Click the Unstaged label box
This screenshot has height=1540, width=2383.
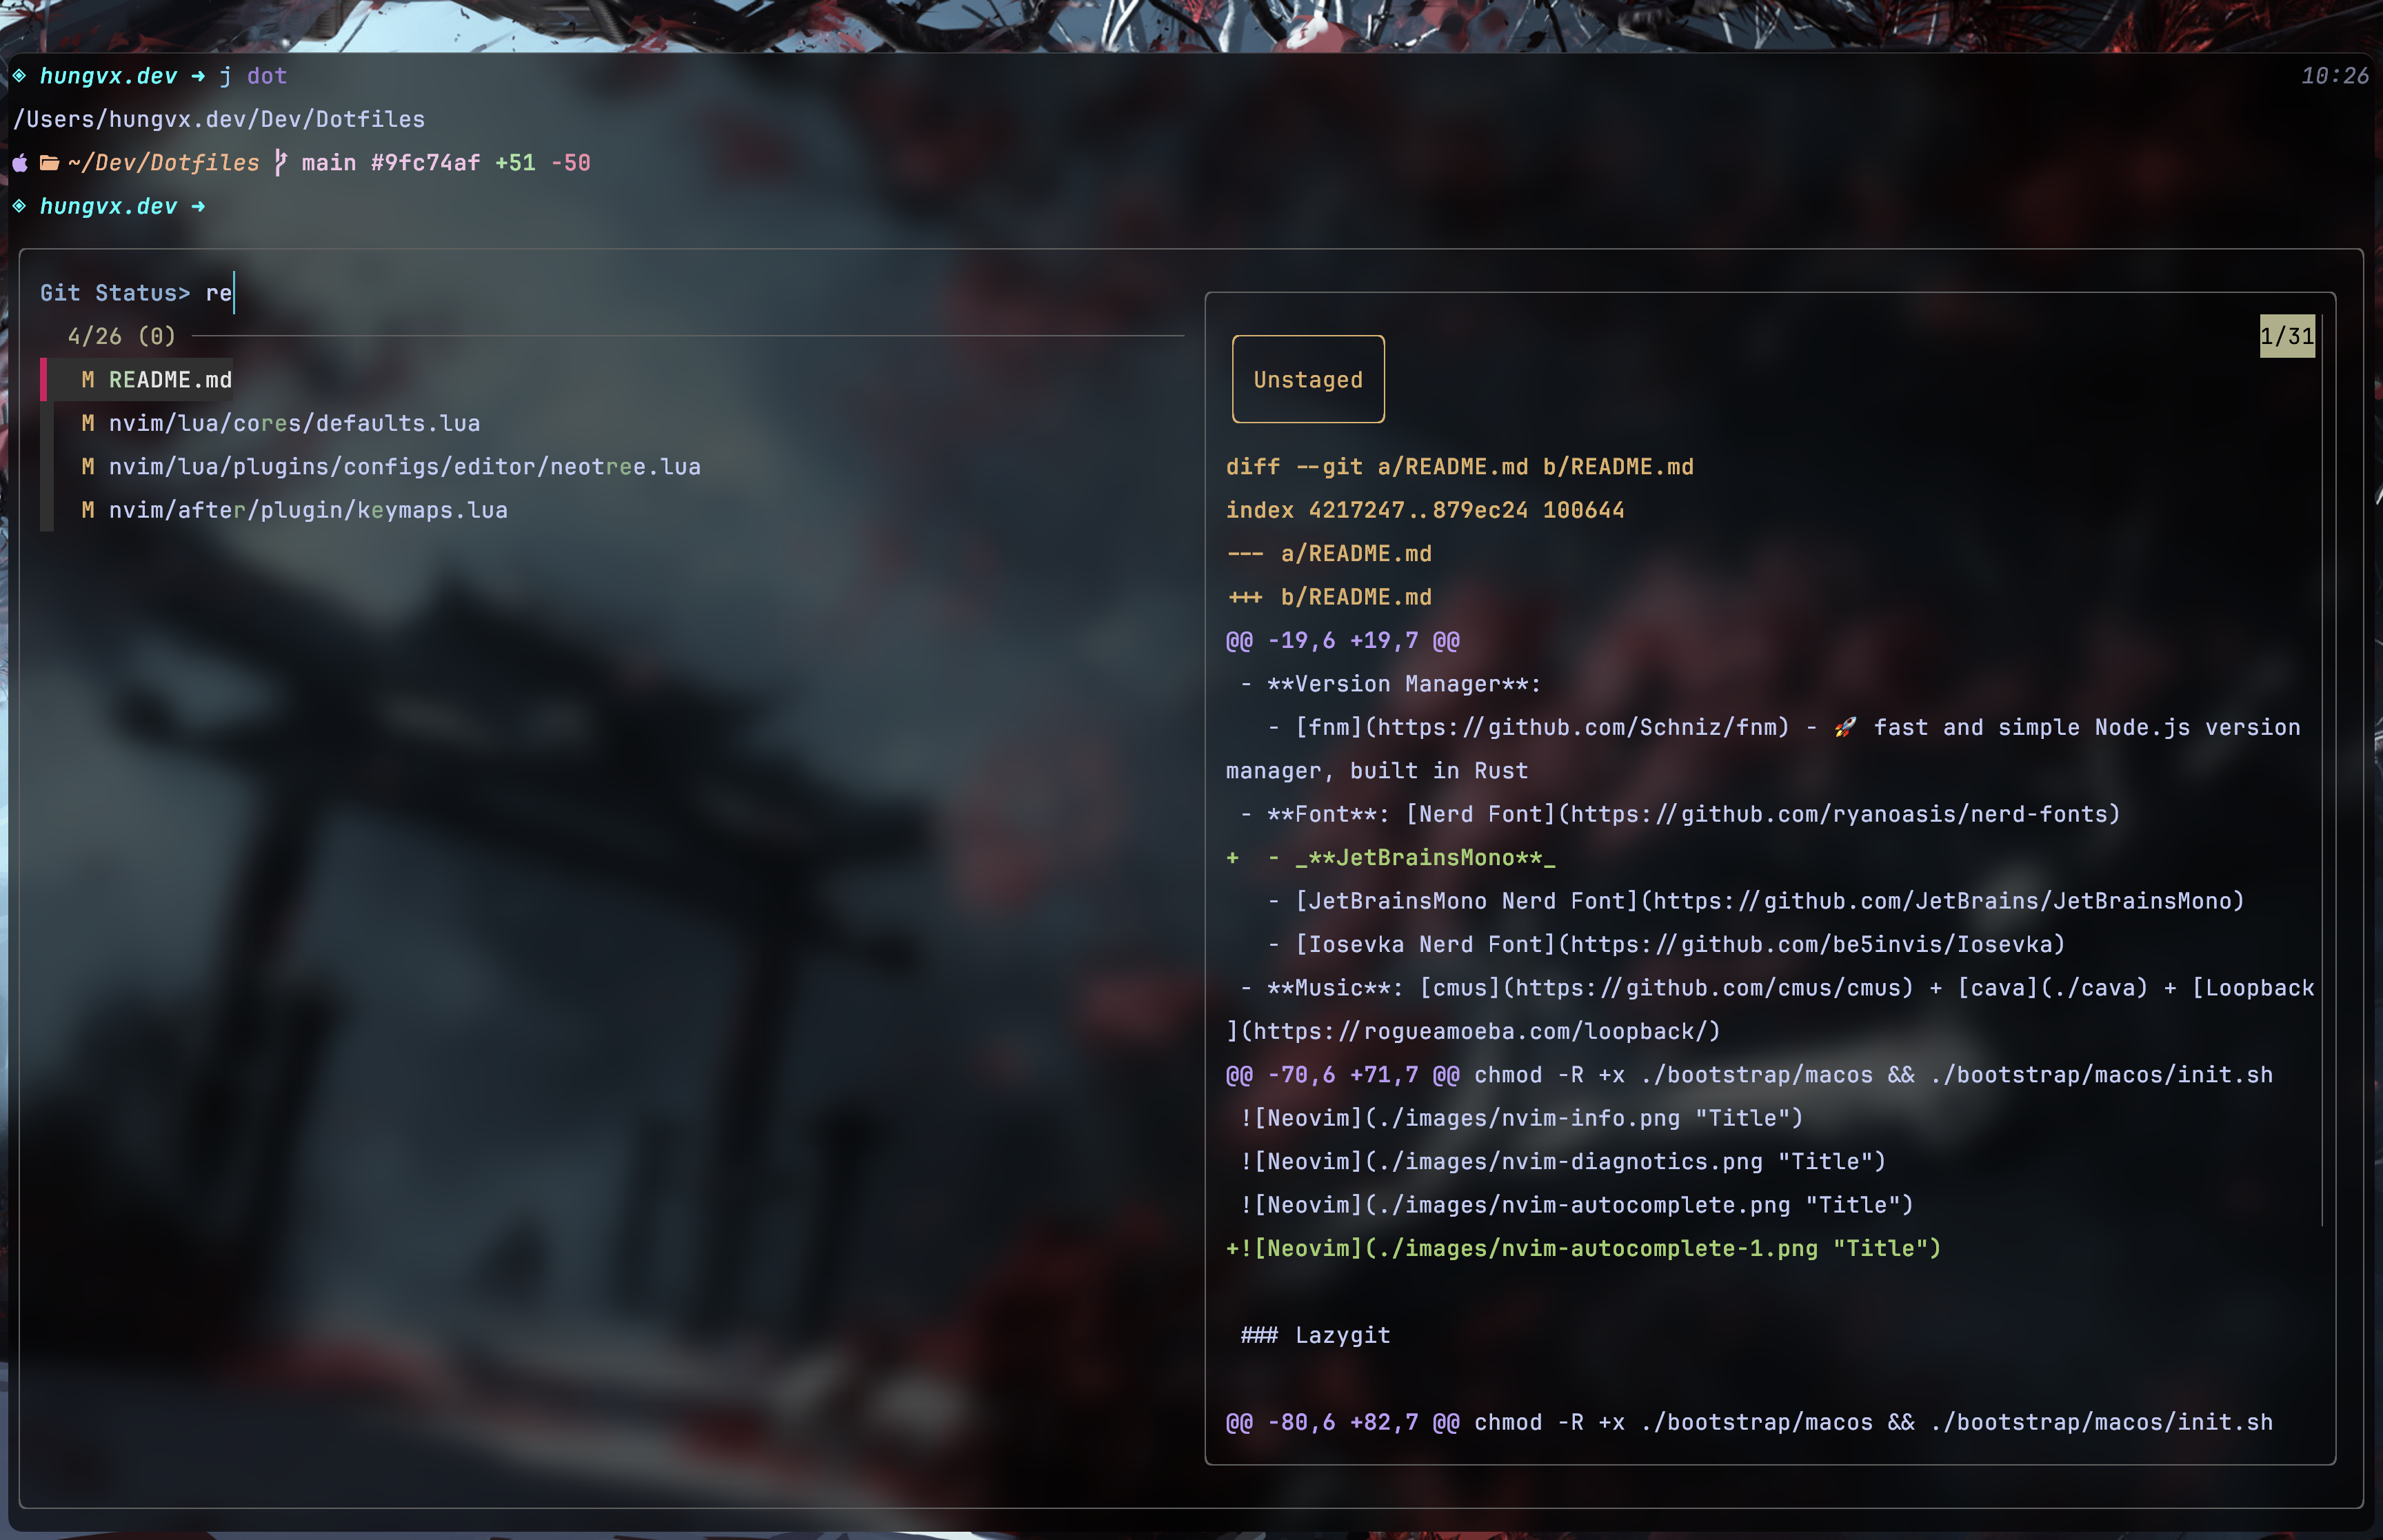click(x=1307, y=380)
